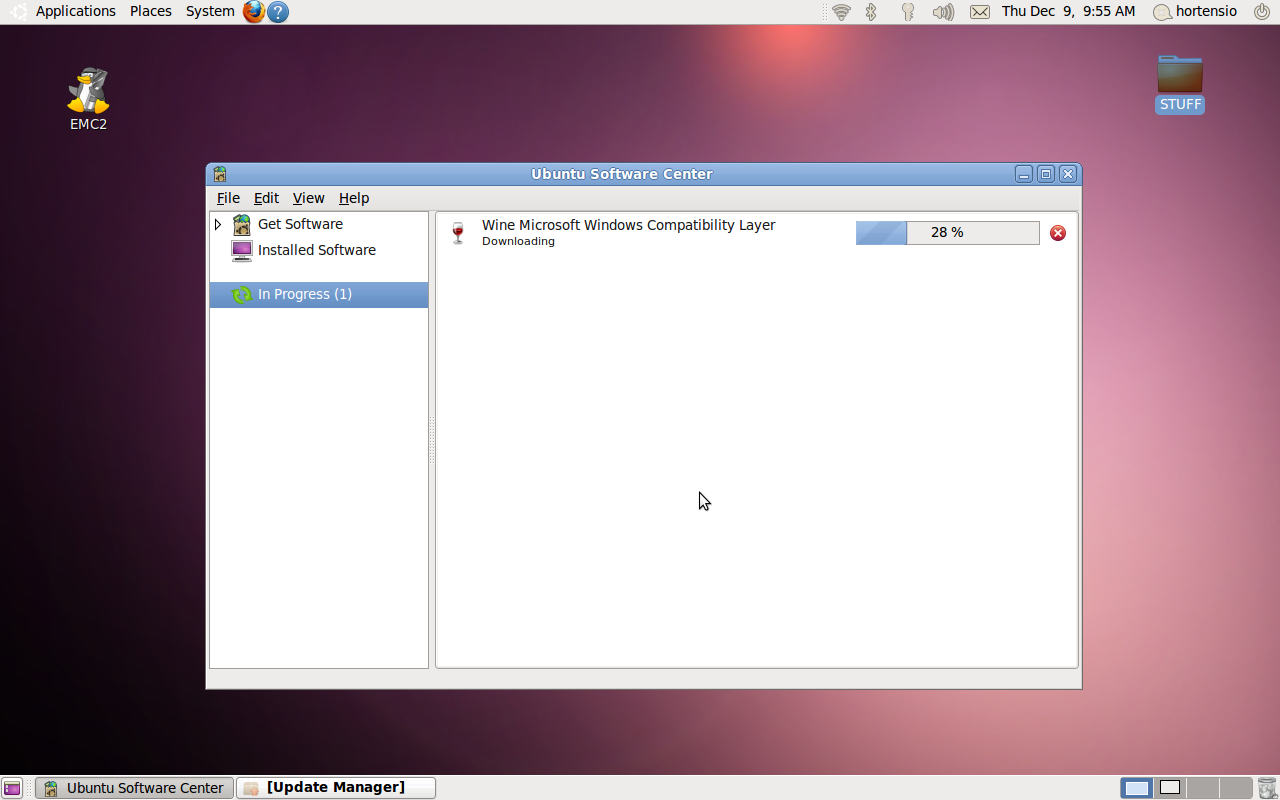1280x800 pixels.
Task: Click the blue Help question mark icon
Action: pyautogui.click(x=278, y=12)
